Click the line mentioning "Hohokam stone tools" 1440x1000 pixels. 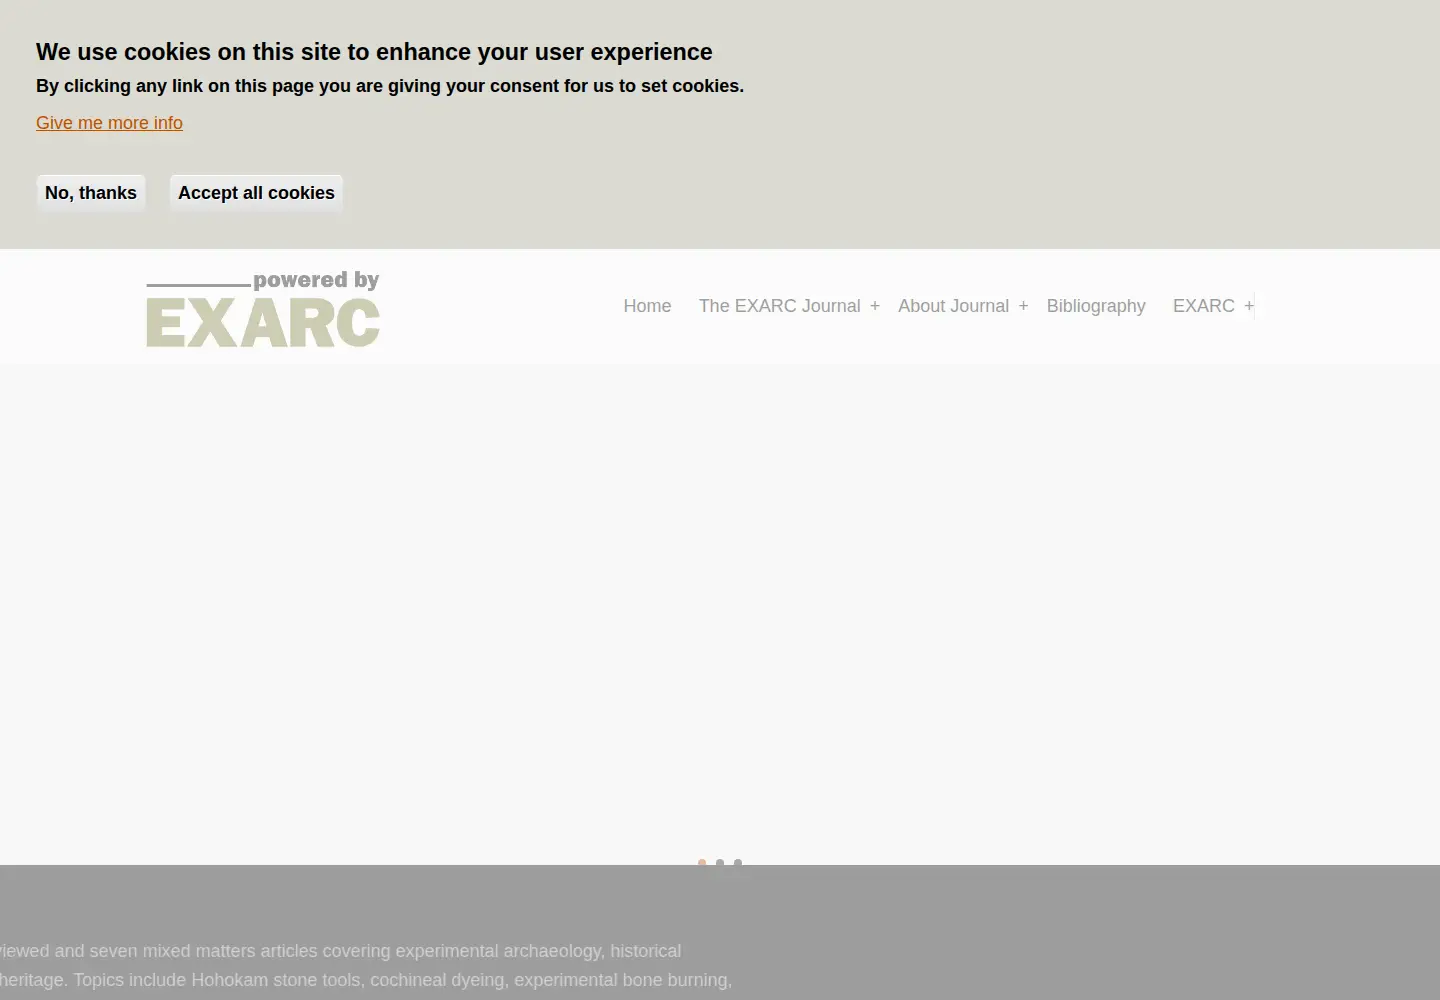(366, 980)
